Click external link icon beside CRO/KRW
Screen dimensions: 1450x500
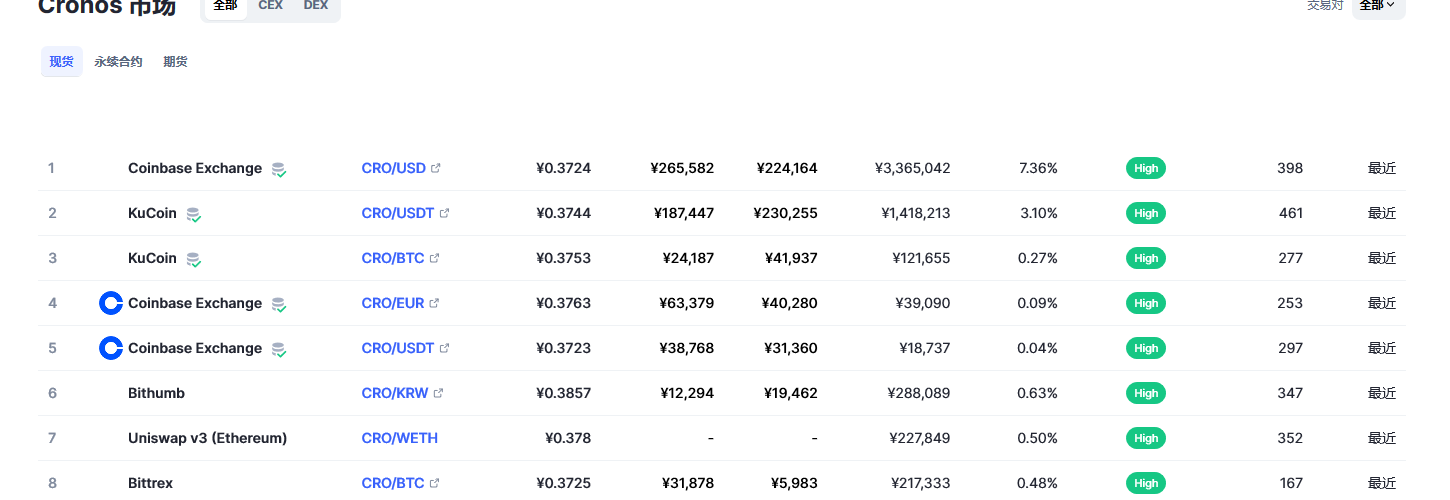[438, 393]
